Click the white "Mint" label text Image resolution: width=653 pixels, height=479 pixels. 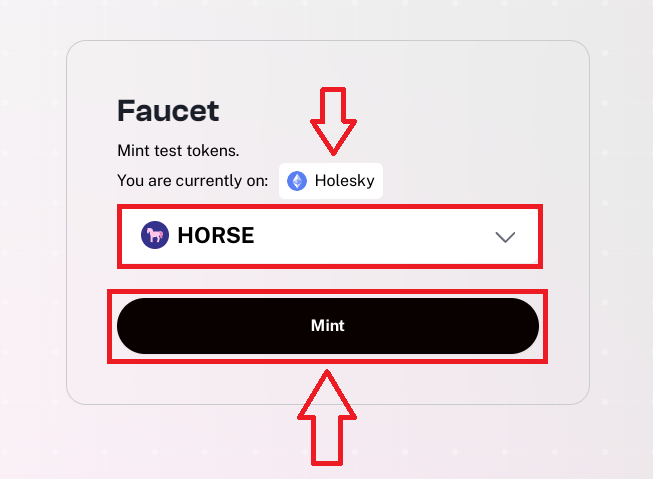point(328,326)
